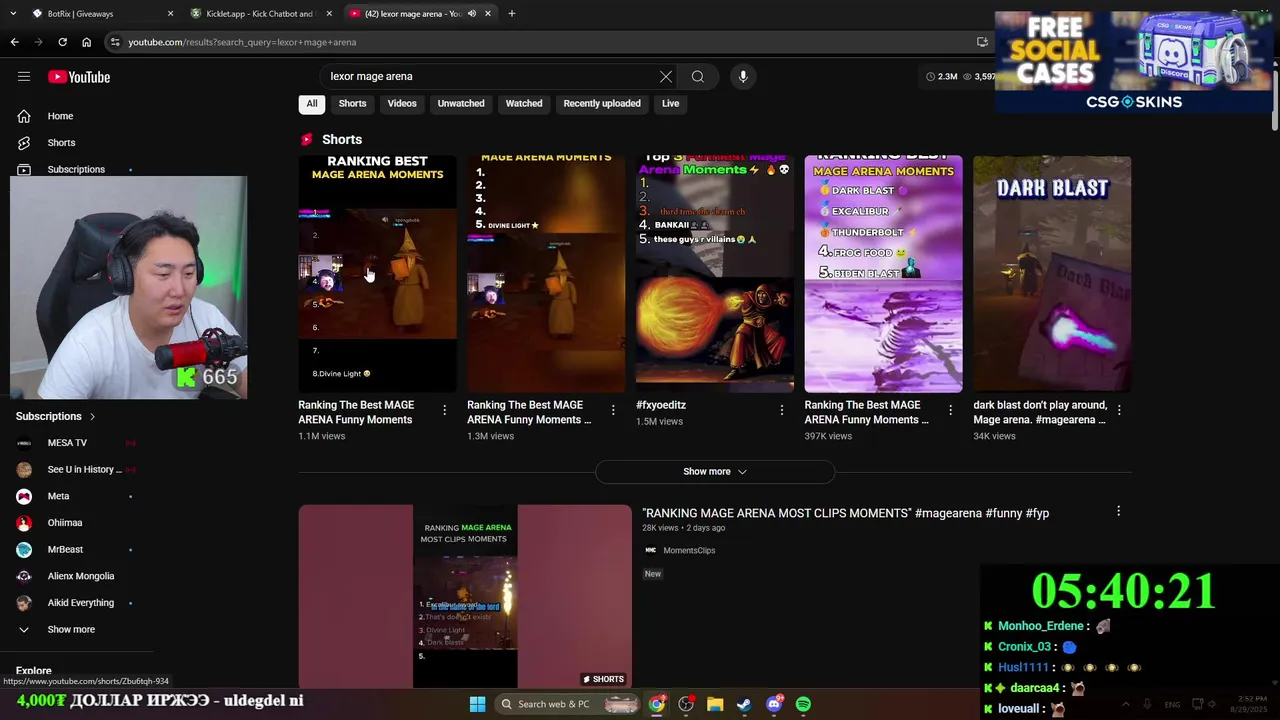
Task: Open the browser home page
Action: coord(86,42)
